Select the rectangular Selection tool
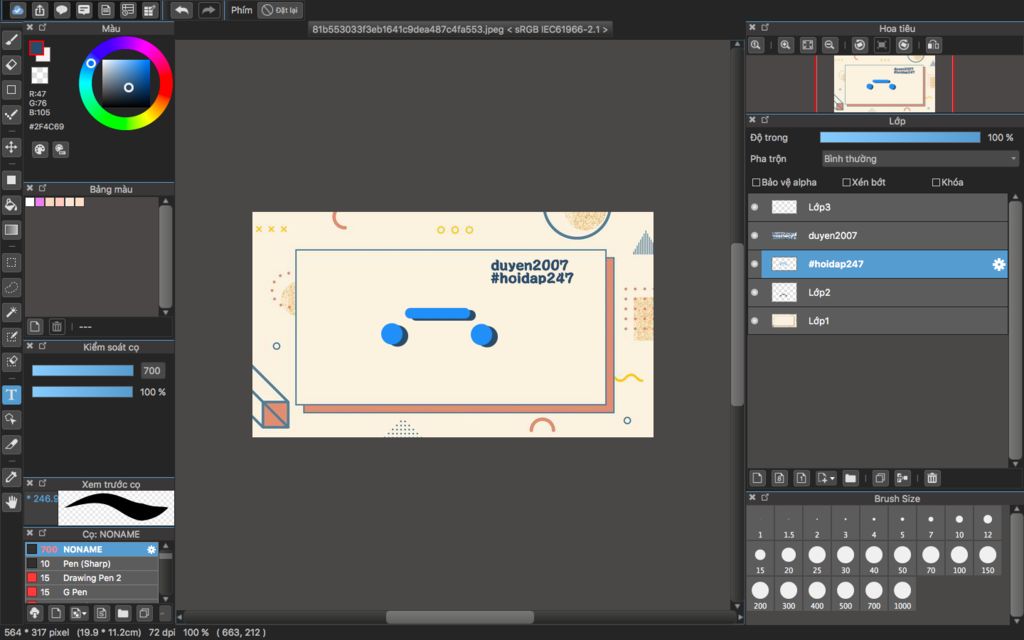The height and width of the screenshot is (640, 1024). (11, 263)
